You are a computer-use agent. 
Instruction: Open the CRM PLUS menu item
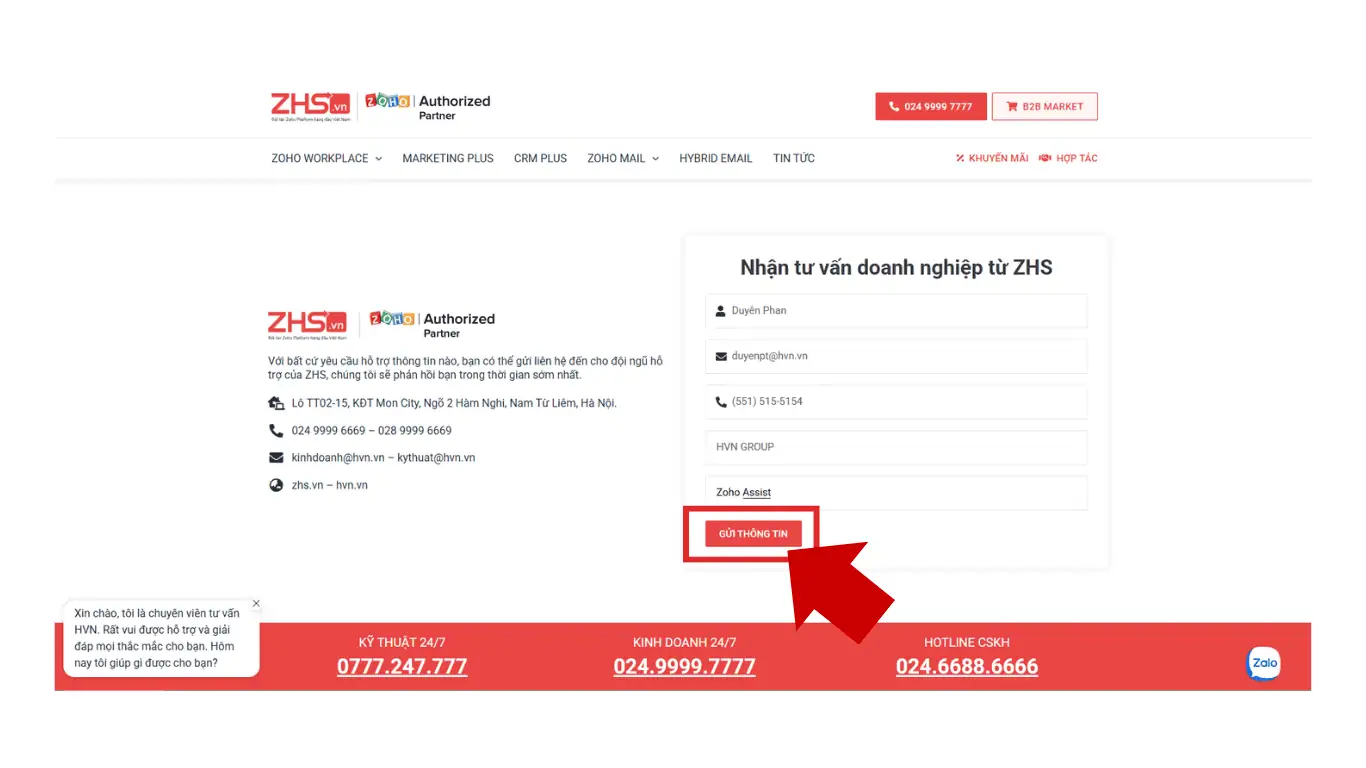click(x=540, y=158)
